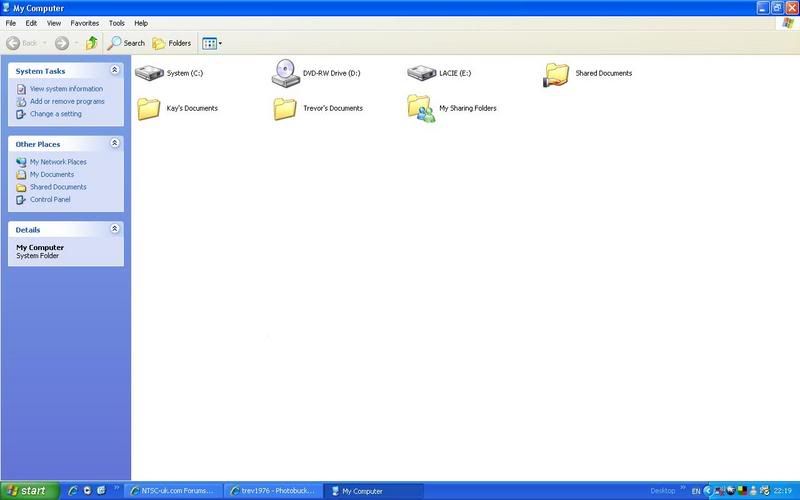Viewport: 800px width, 500px height.
Task: Select the Shared Documents folder icon
Action: pos(557,74)
